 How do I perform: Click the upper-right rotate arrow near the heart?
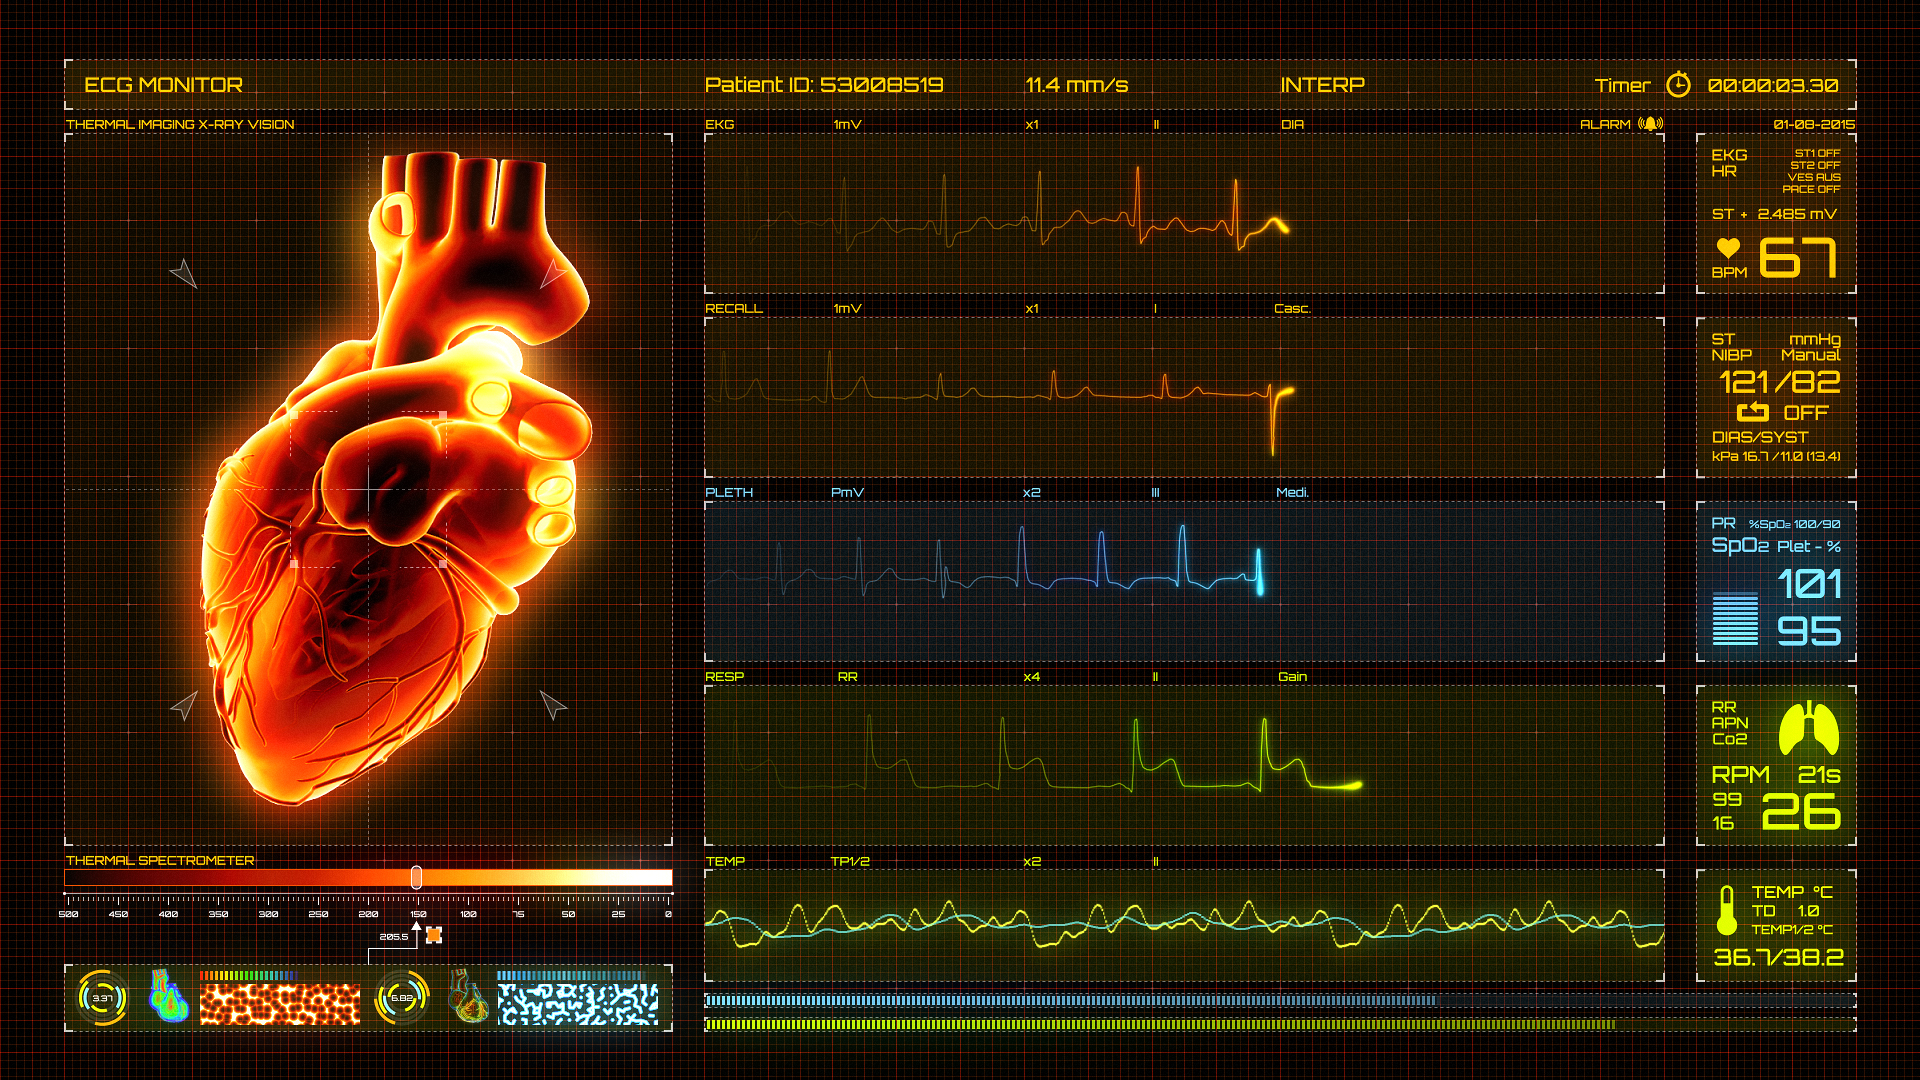pyautogui.click(x=552, y=274)
